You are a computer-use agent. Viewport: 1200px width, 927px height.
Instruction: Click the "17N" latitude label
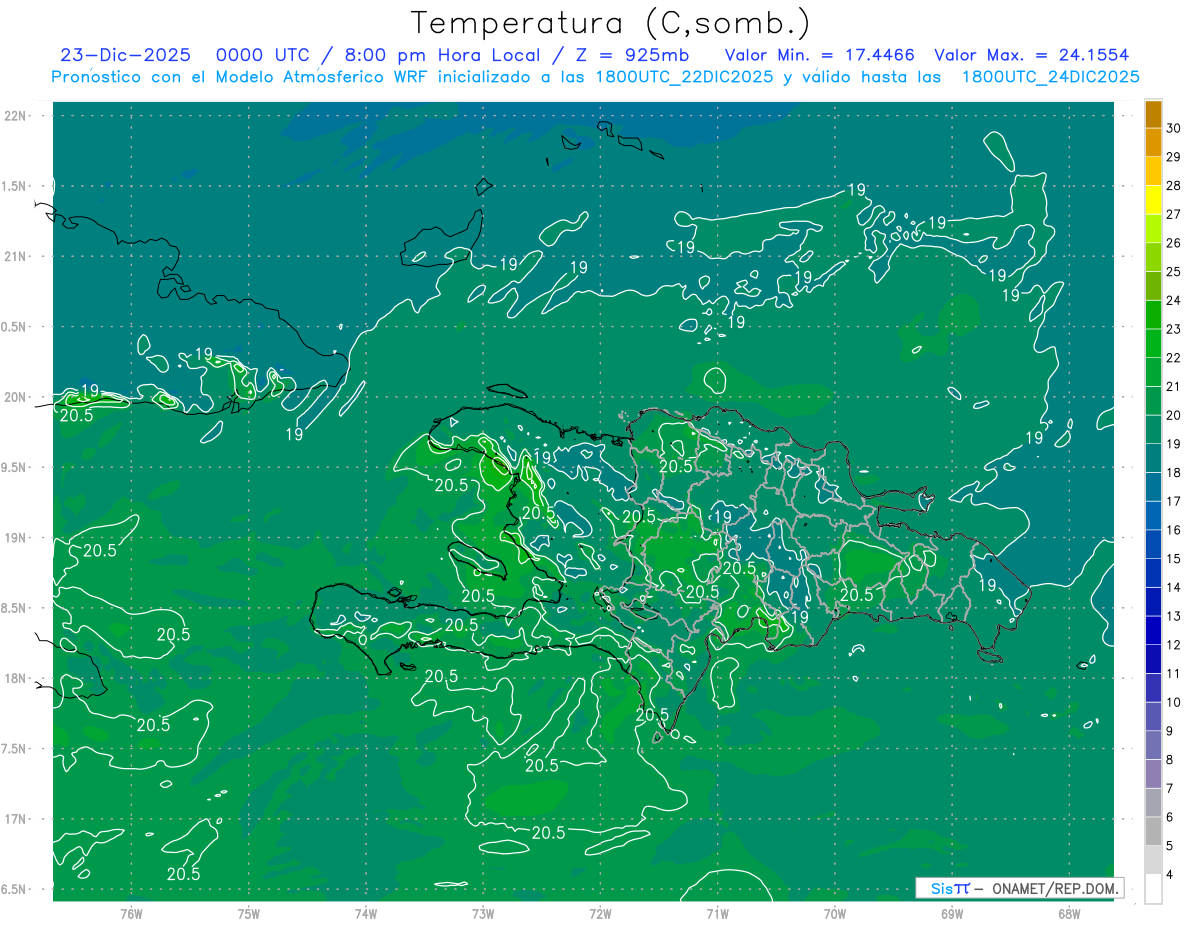click(x=16, y=820)
